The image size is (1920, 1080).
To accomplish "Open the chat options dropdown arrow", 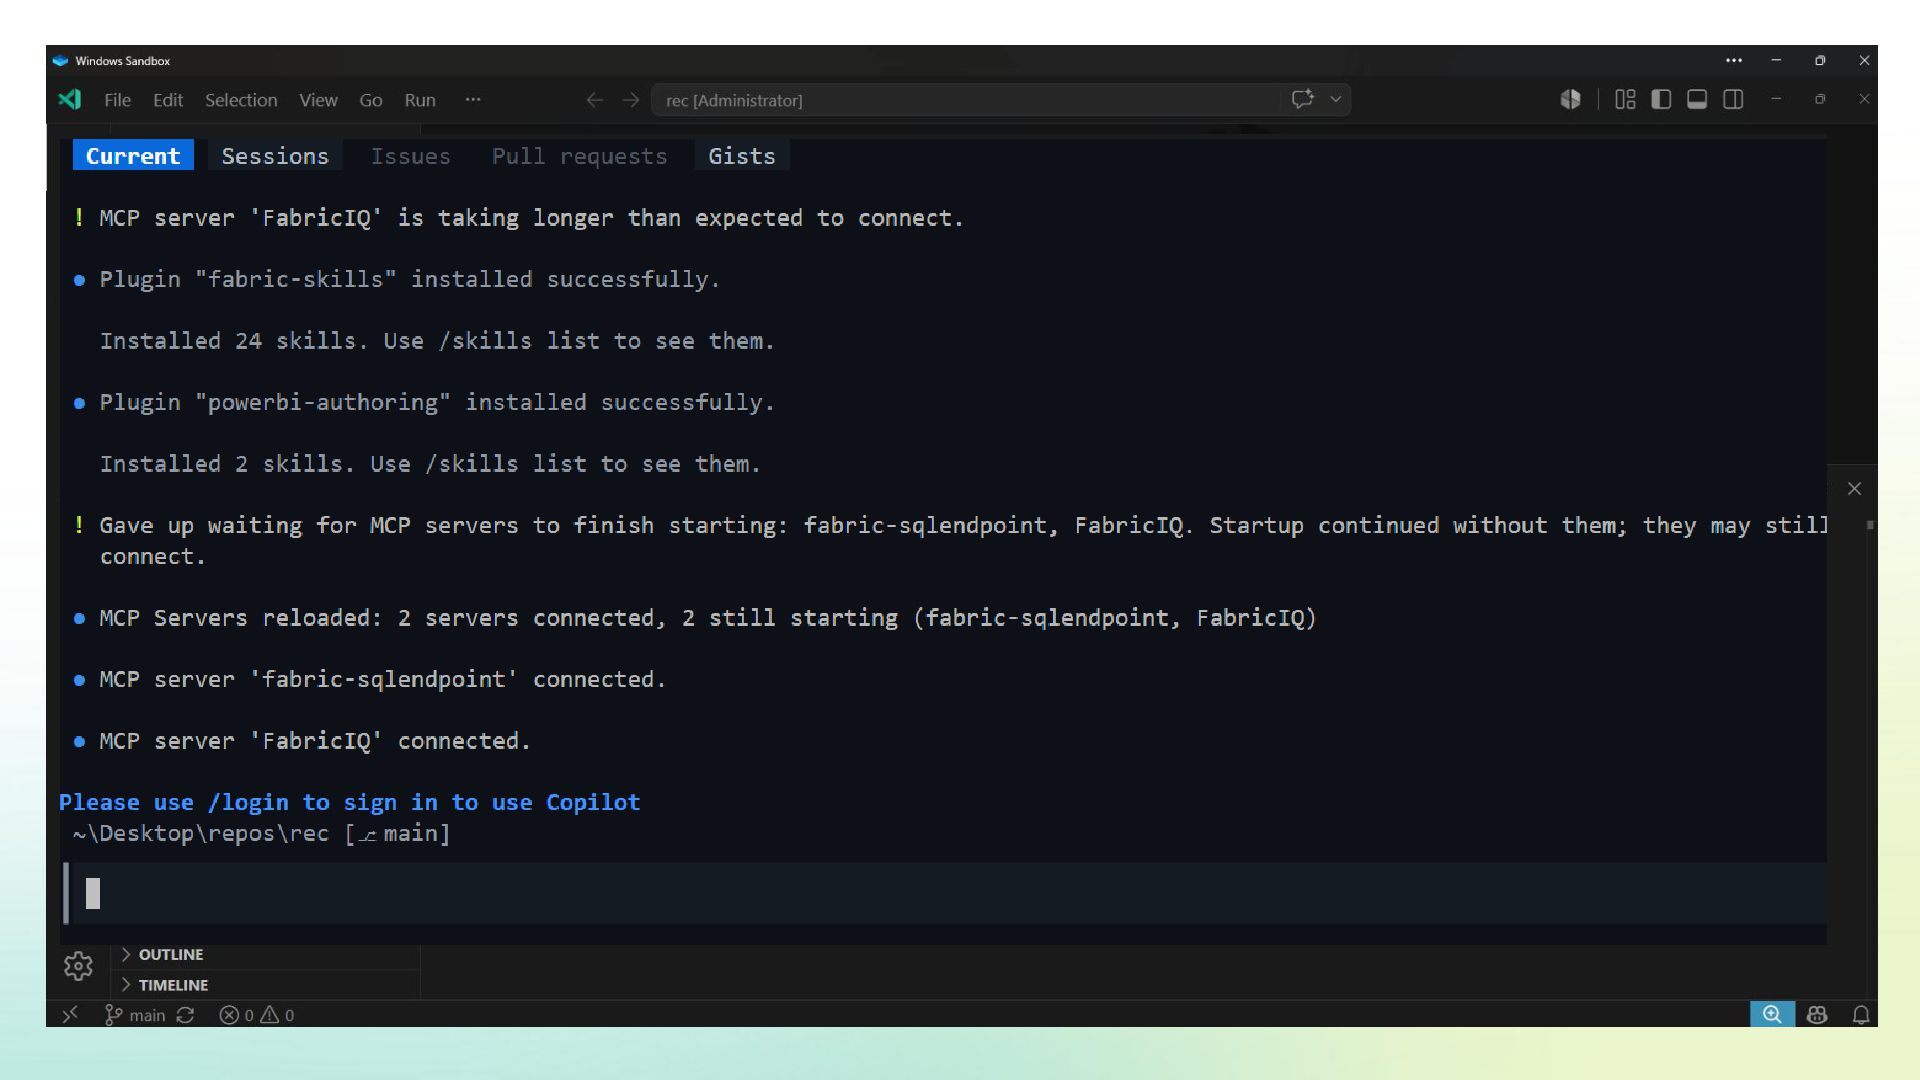I will [x=1335, y=99].
